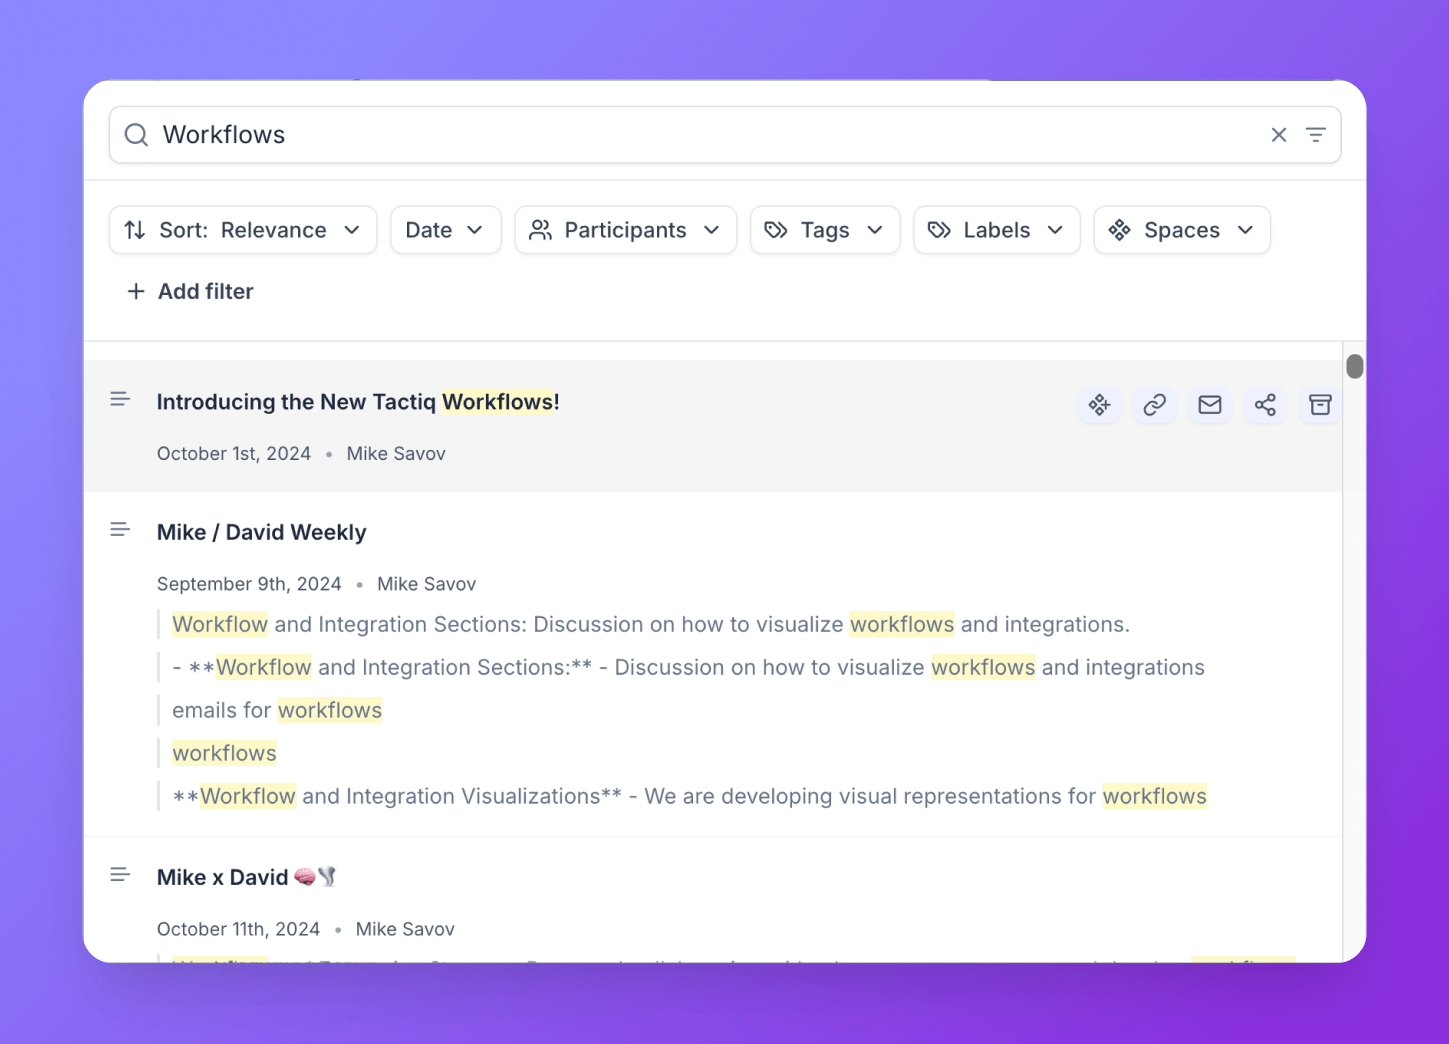Click the Add filter button

pyautogui.click(x=190, y=292)
